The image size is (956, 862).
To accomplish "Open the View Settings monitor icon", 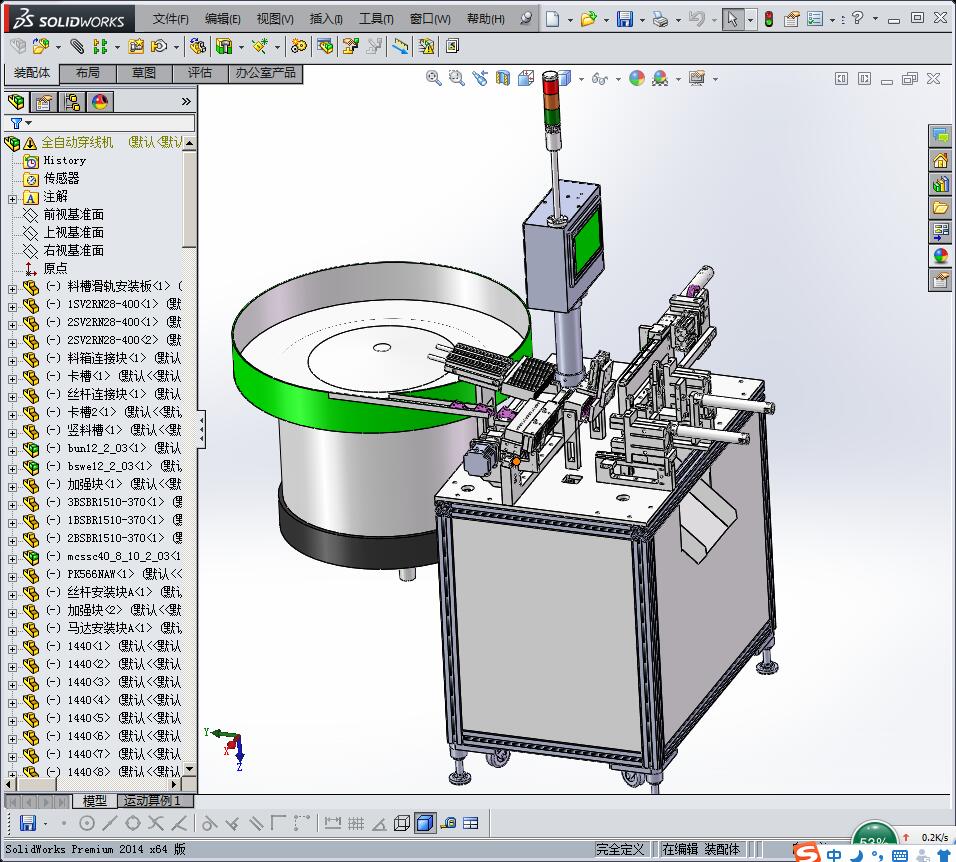I will 697,78.
